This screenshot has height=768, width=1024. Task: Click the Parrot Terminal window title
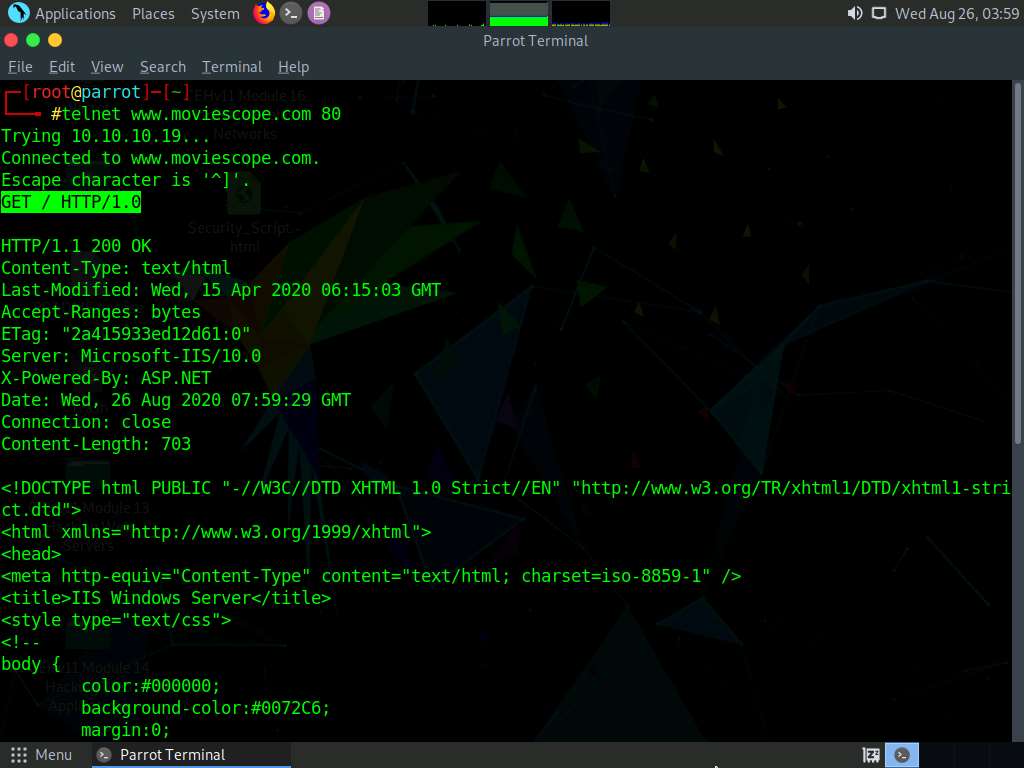click(536, 41)
